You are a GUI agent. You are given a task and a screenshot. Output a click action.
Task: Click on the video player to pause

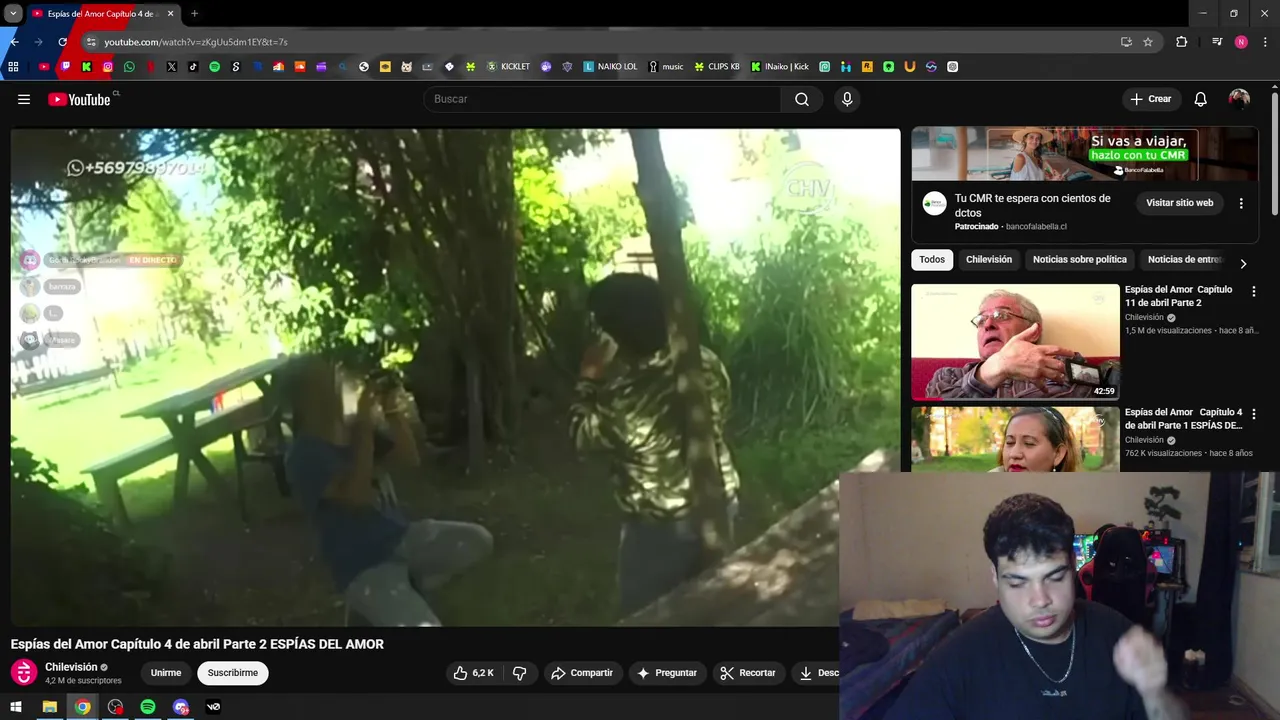tap(455, 377)
